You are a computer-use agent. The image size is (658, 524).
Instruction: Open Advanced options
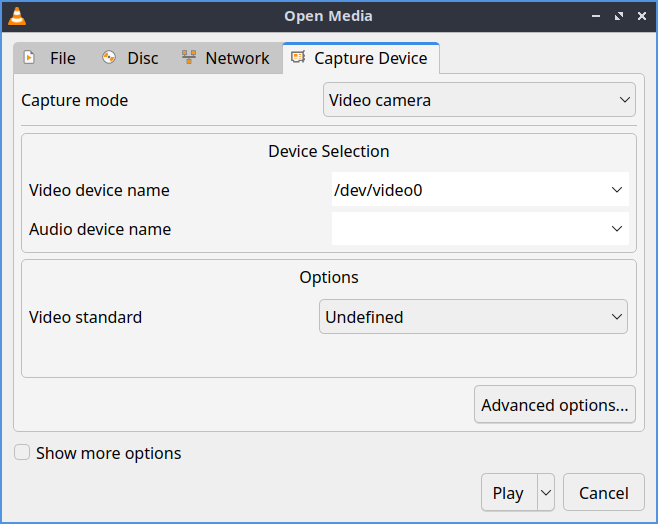click(554, 405)
